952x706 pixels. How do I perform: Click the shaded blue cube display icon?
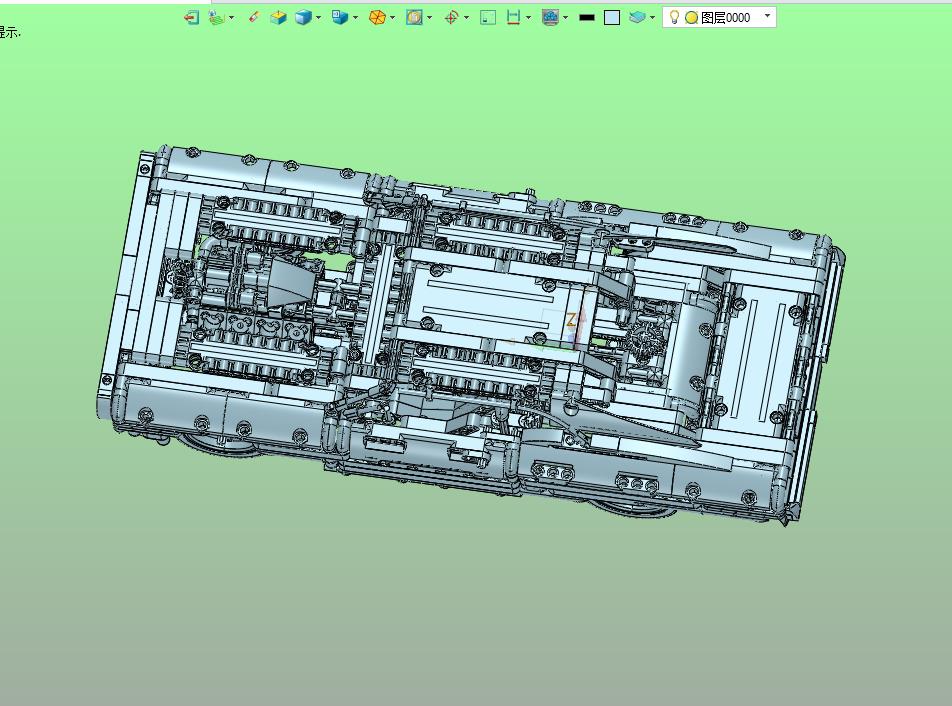point(303,18)
